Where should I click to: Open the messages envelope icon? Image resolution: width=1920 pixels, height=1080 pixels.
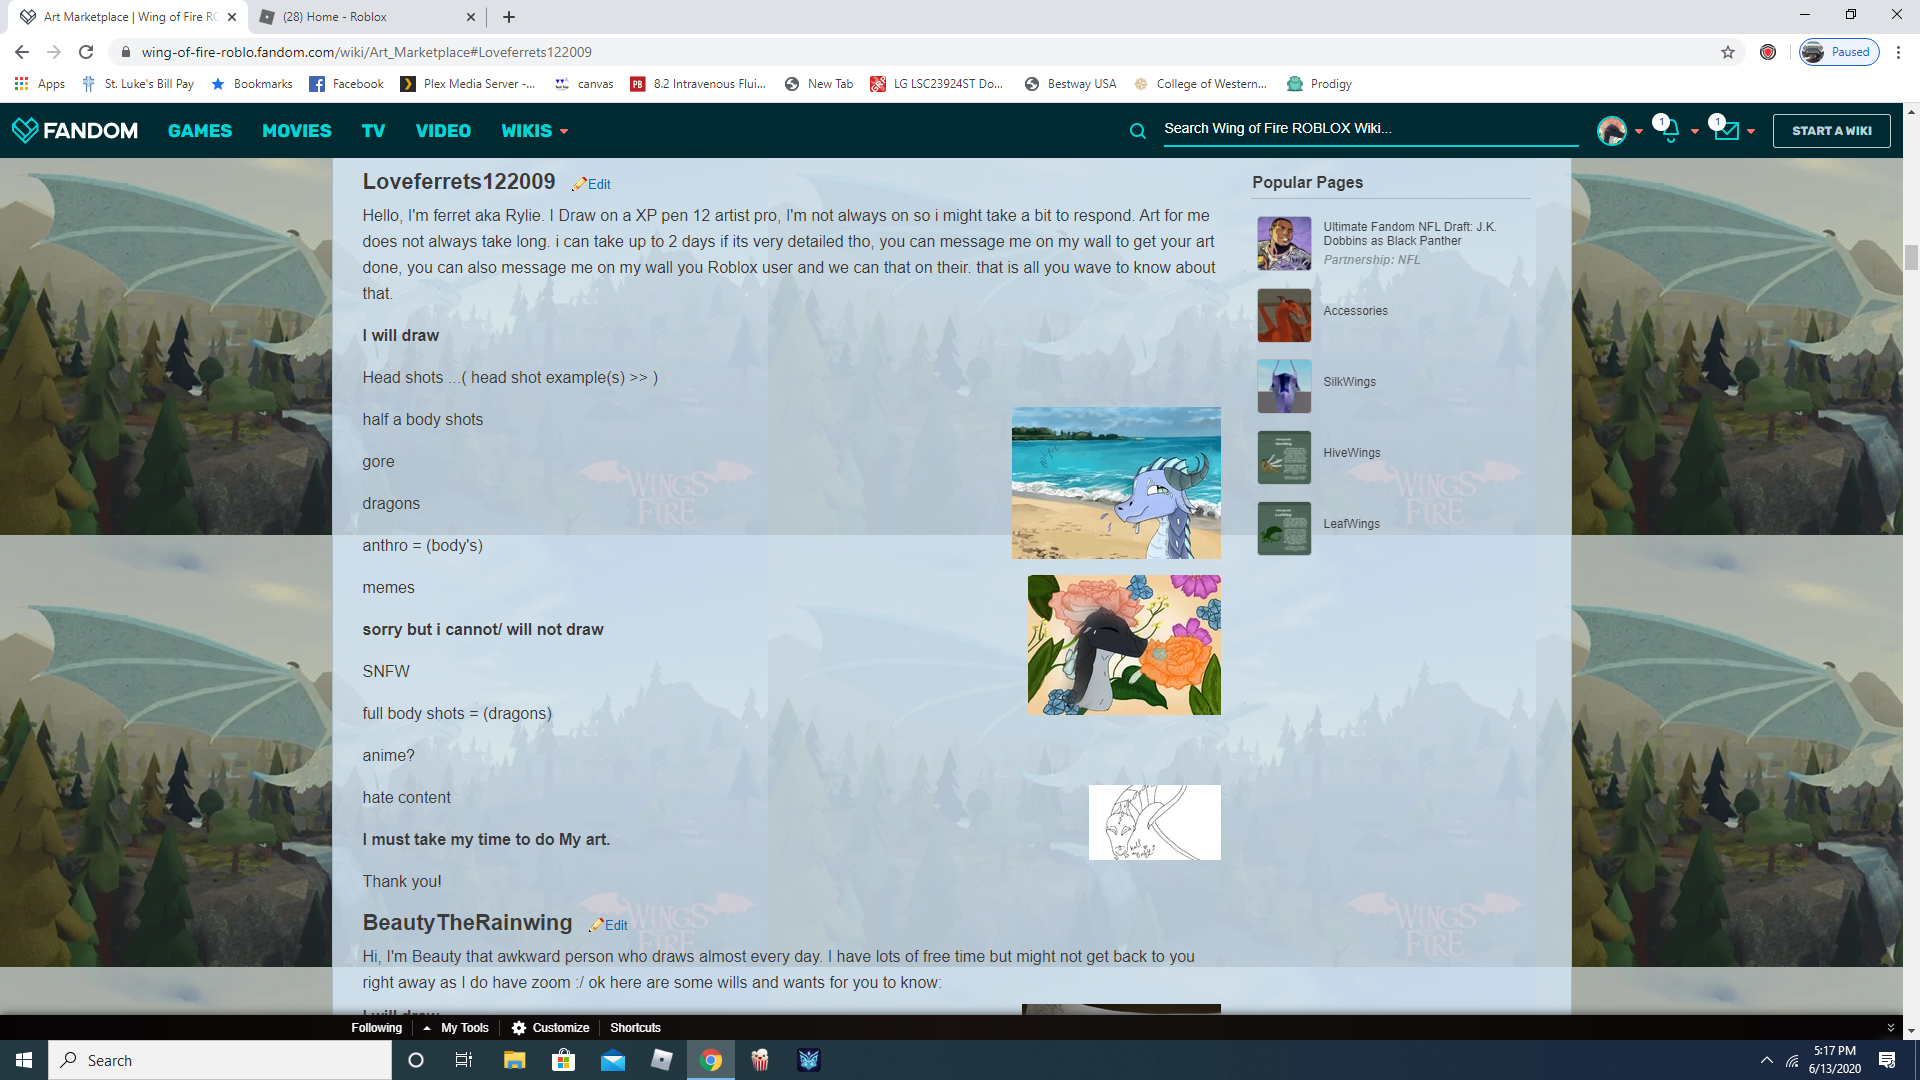1726,131
